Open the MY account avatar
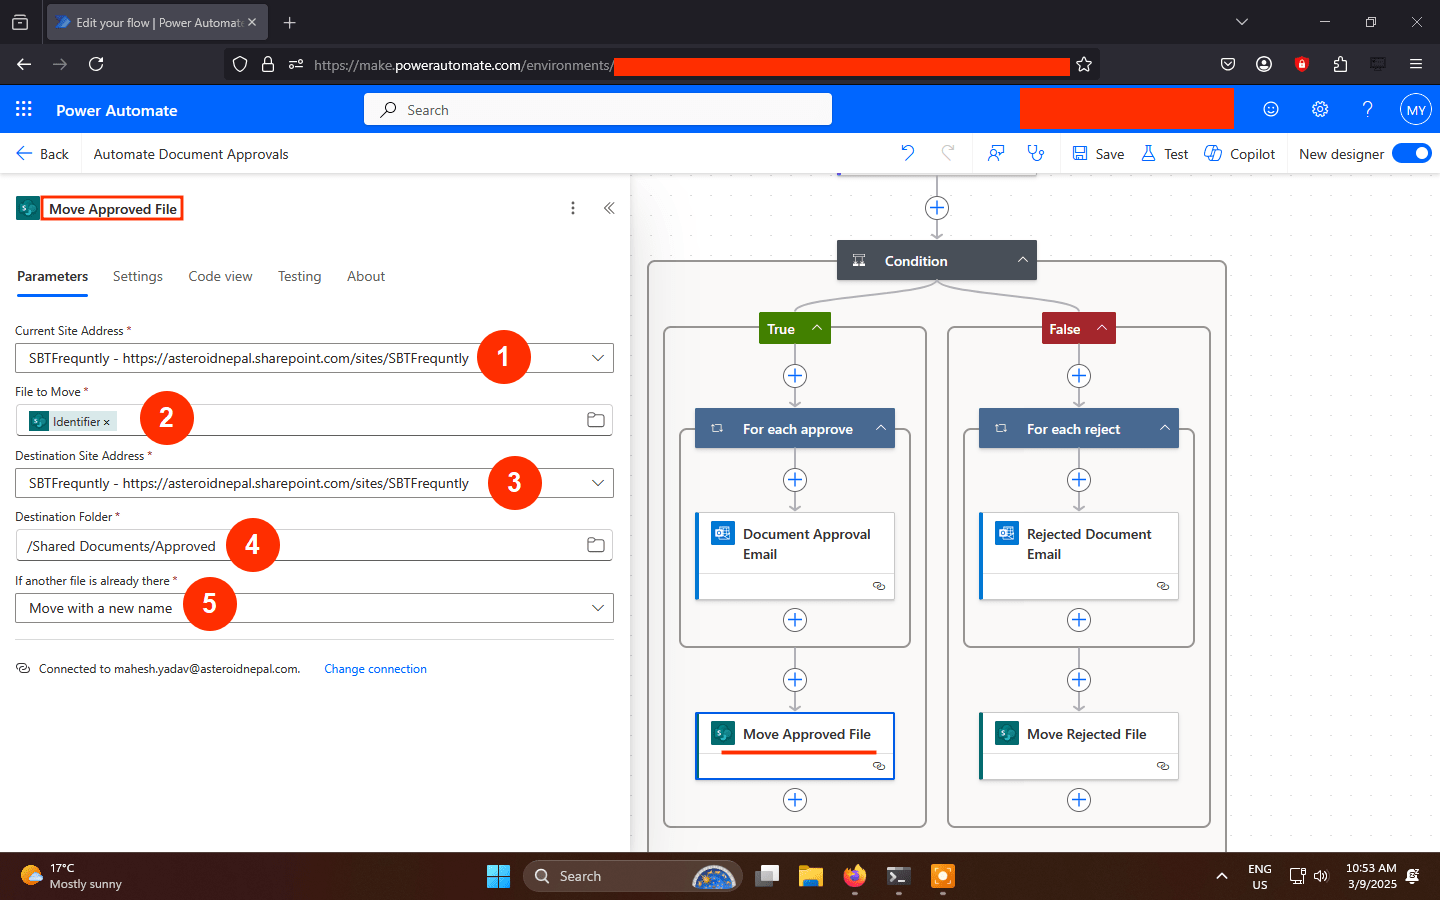Viewport: 1440px width, 900px height. 1416,110
